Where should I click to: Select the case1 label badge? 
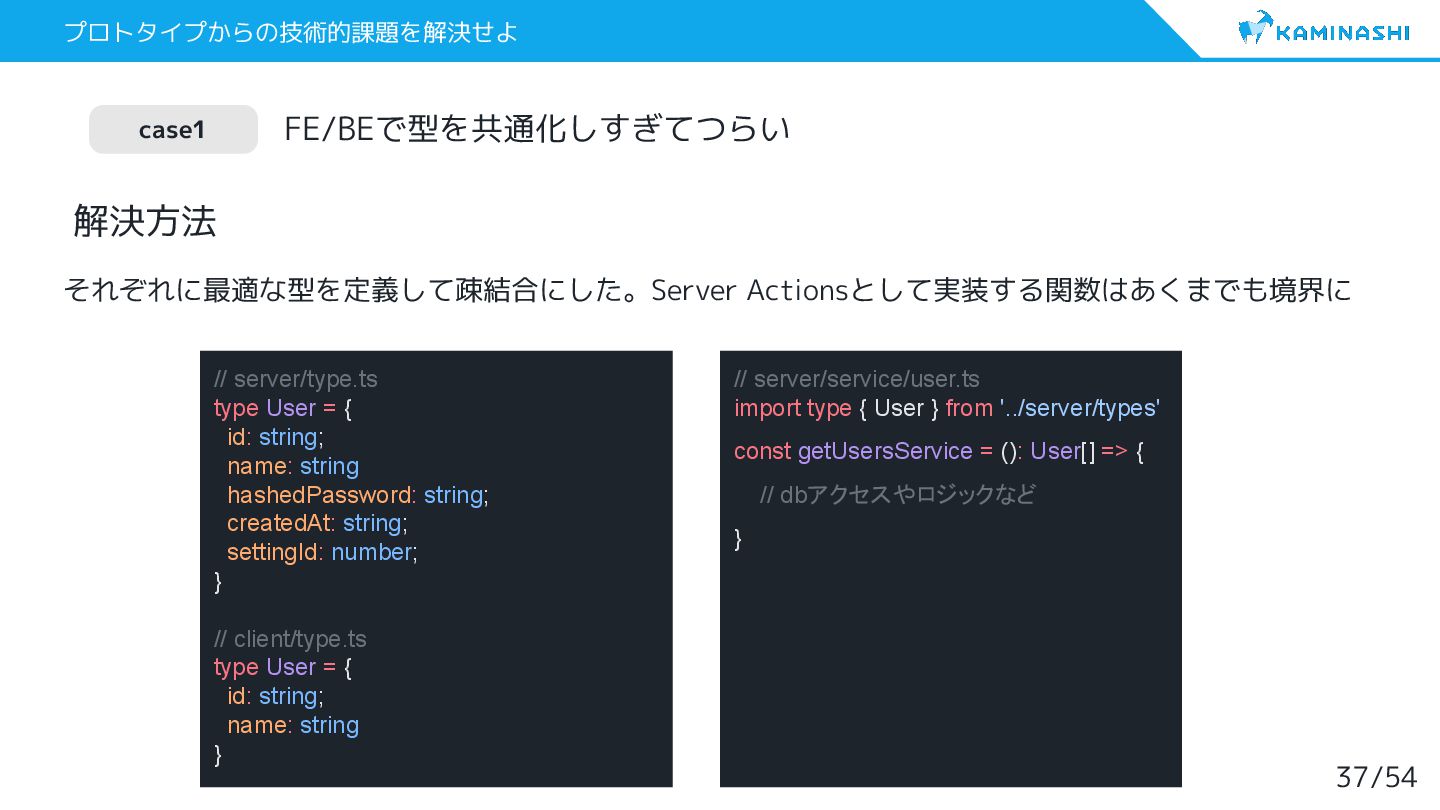tap(173, 129)
